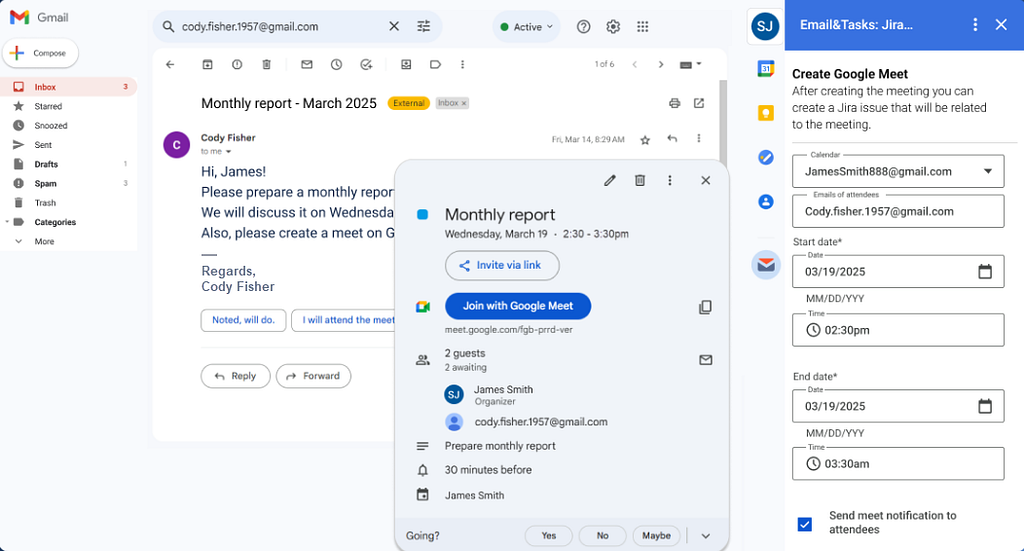Viewport: 1024px width, 551px height.
Task: Open email in new window
Action: 699,103
